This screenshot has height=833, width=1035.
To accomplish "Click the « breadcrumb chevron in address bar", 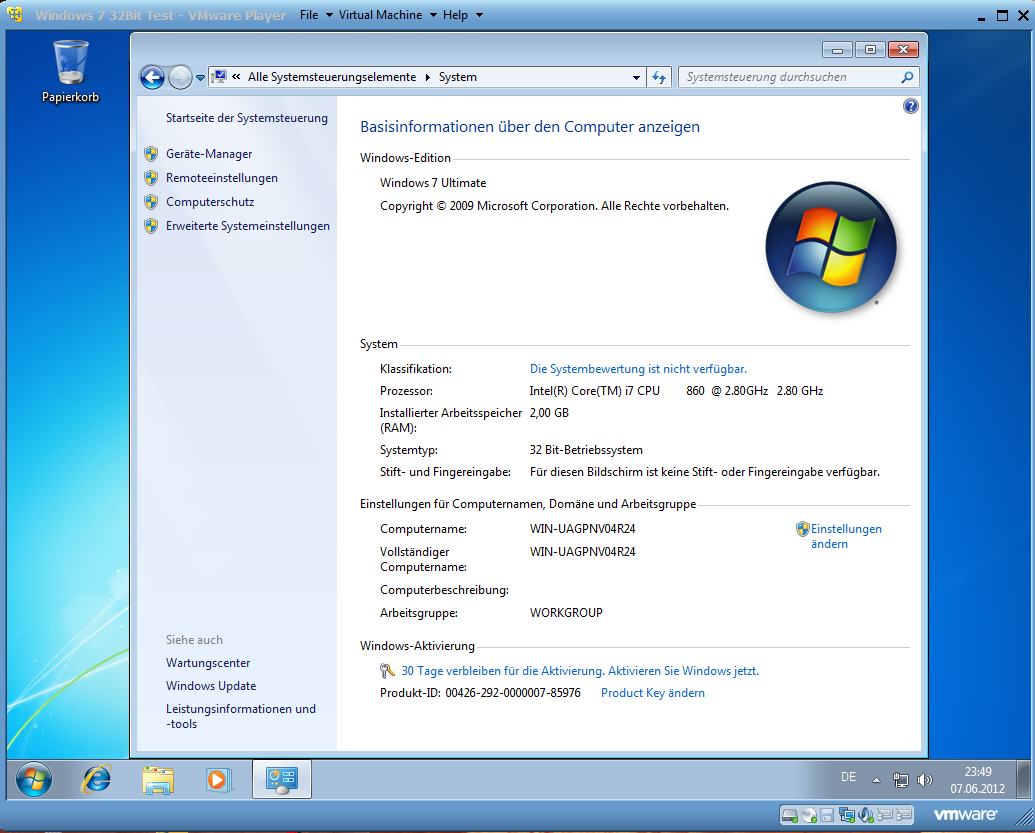I will [236, 77].
